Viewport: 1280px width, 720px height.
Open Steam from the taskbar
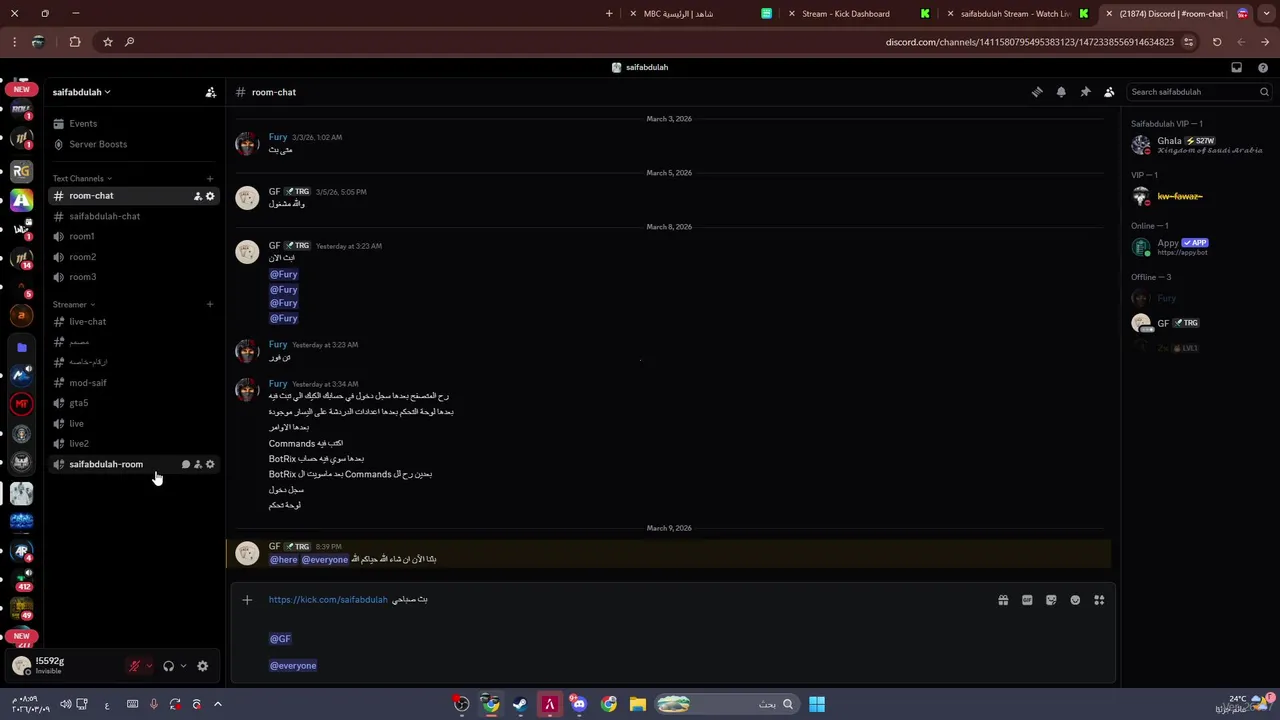pos(520,704)
